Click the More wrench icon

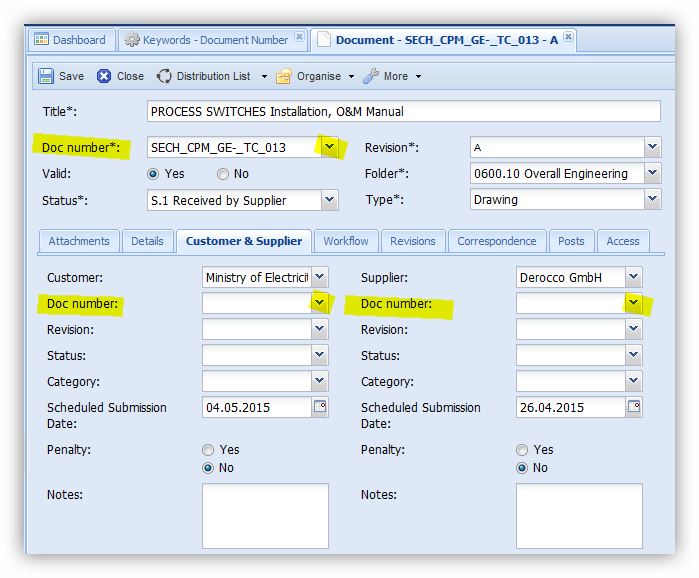coord(371,76)
